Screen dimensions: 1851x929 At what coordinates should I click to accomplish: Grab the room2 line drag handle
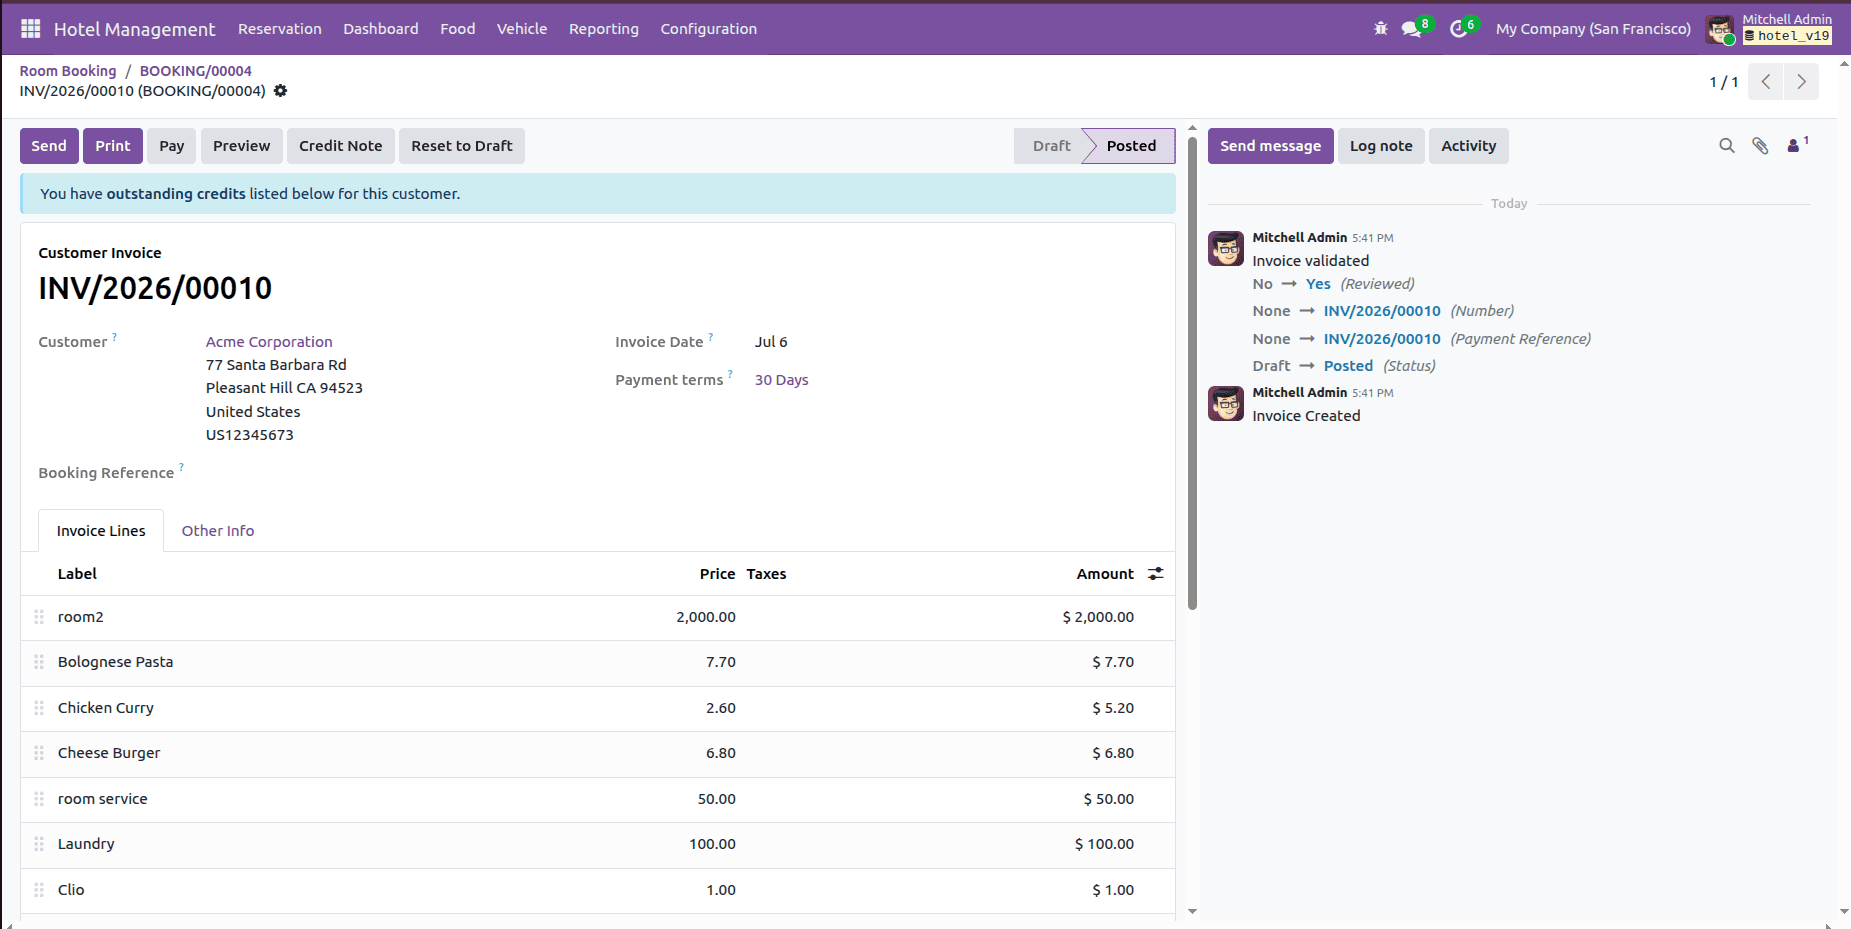pyautogui.click(x=39, y=617)
